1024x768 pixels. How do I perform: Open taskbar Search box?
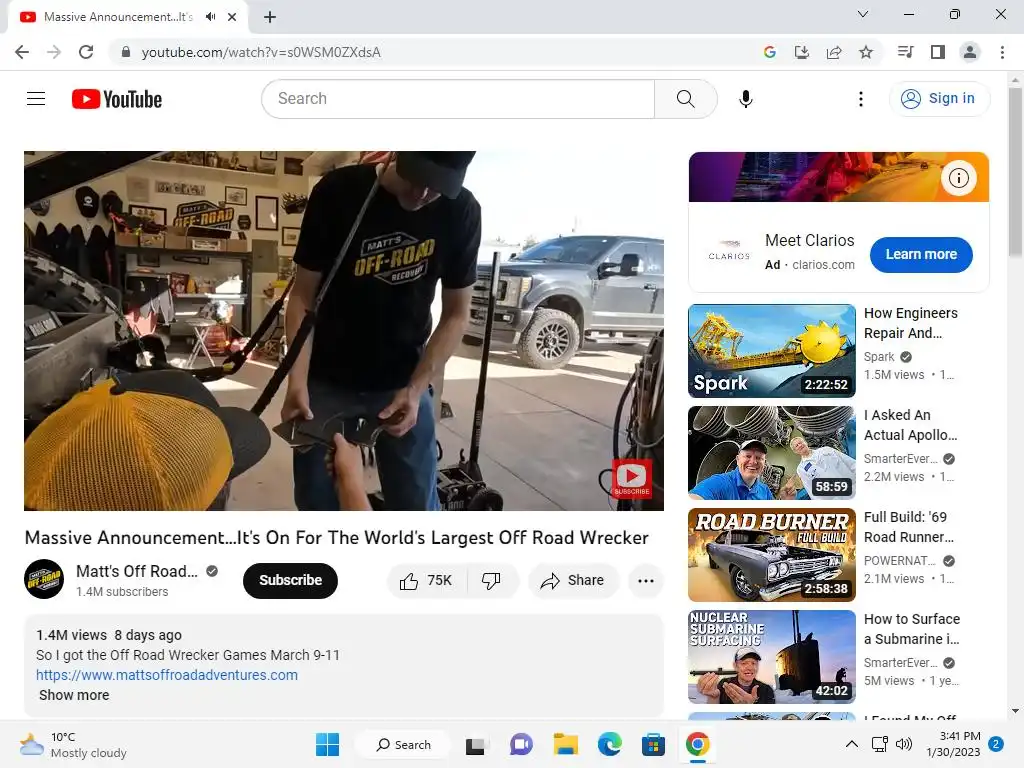coord(403,744)
